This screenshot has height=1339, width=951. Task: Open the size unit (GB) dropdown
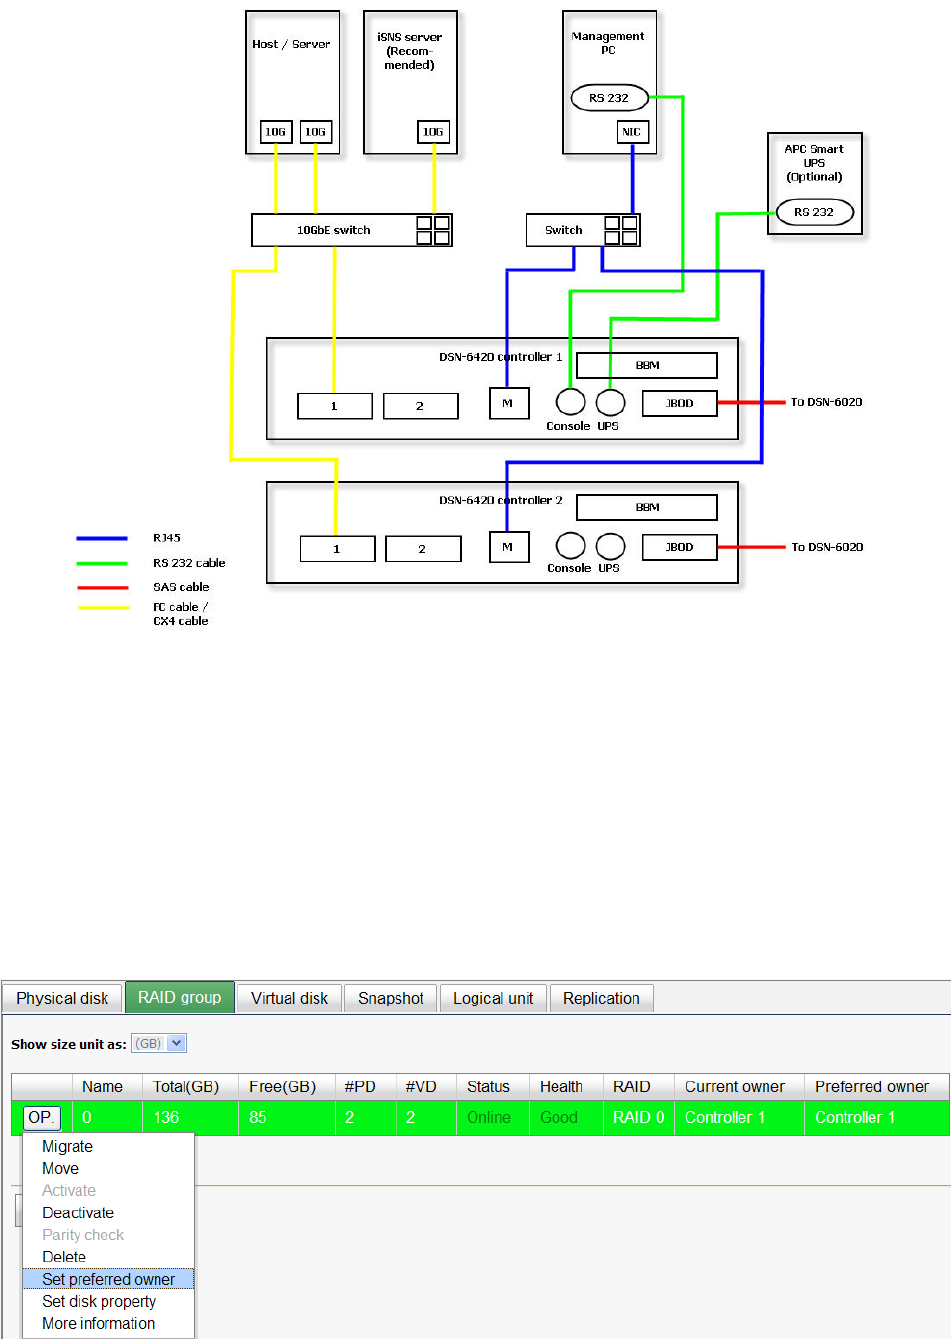(x=159, y=1043)
